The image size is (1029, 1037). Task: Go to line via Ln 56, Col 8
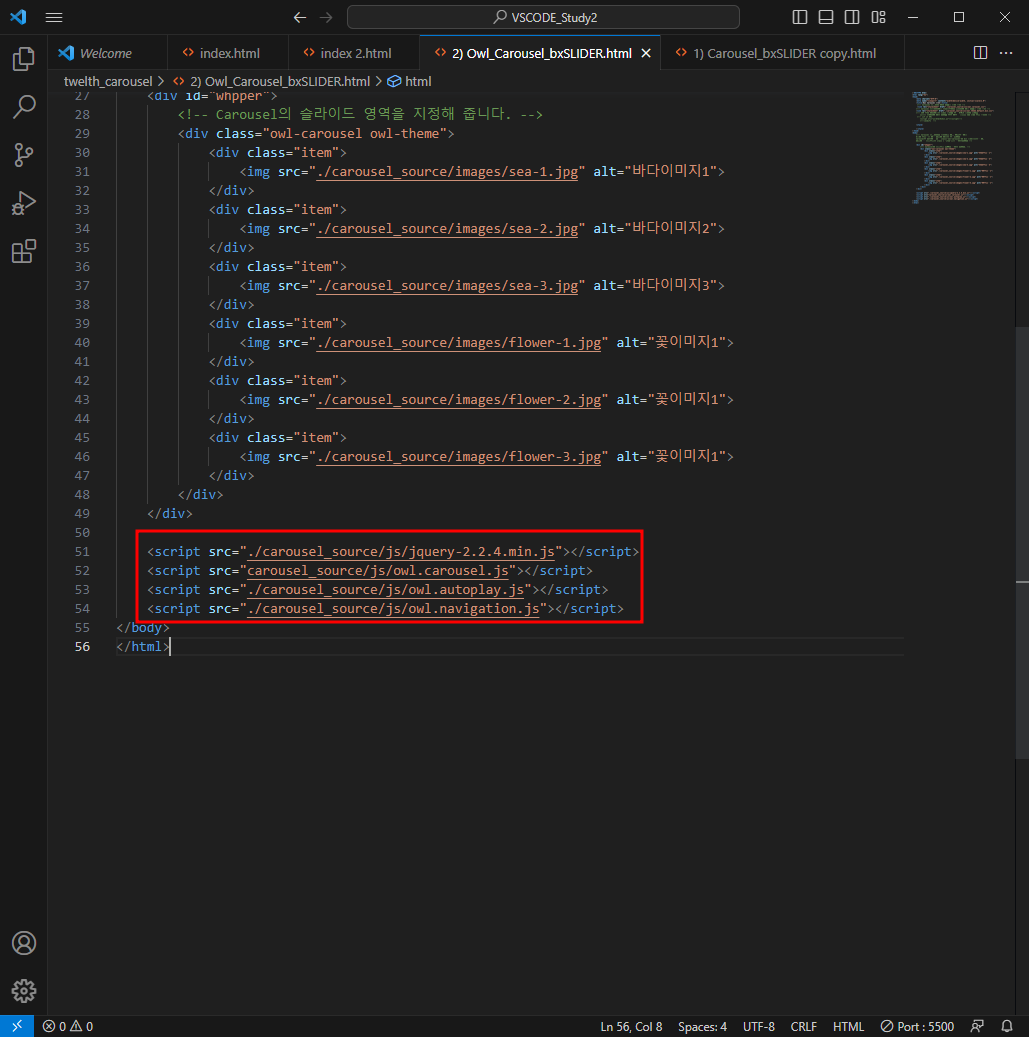pyautogui.click(x=631, y=1026)
